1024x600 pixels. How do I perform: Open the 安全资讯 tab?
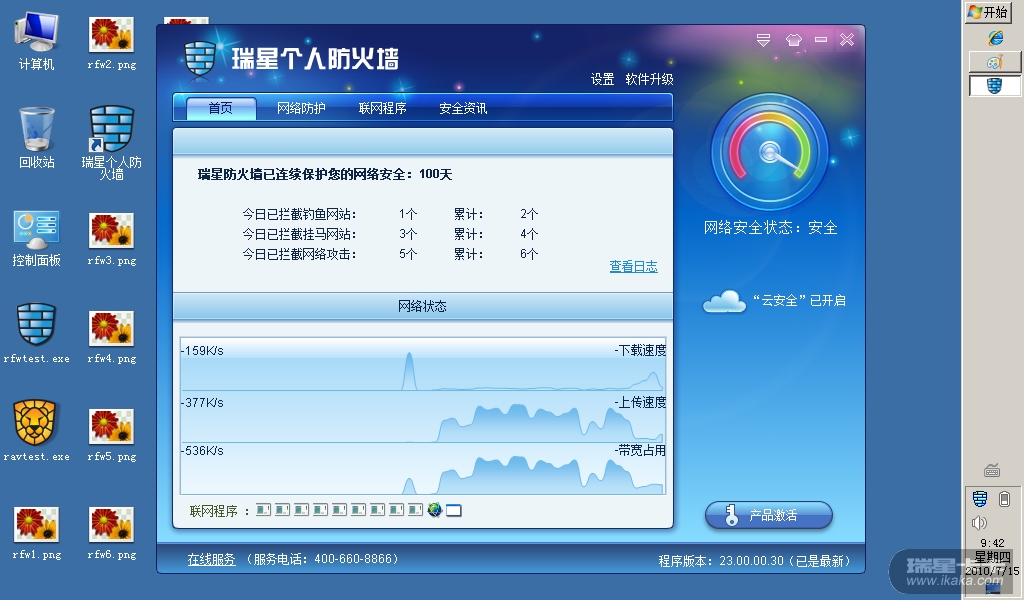click(x=463, y=108)
